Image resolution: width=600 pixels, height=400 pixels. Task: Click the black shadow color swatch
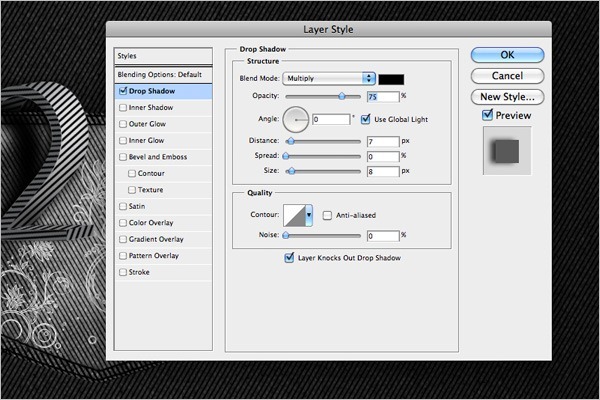click(391, 79)
